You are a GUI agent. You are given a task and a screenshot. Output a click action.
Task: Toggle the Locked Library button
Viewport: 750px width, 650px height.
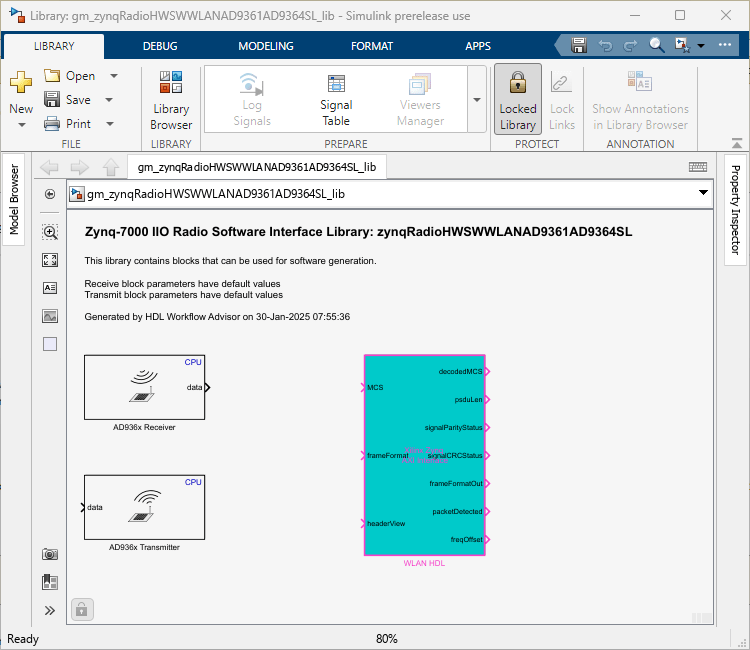[518, 99]
